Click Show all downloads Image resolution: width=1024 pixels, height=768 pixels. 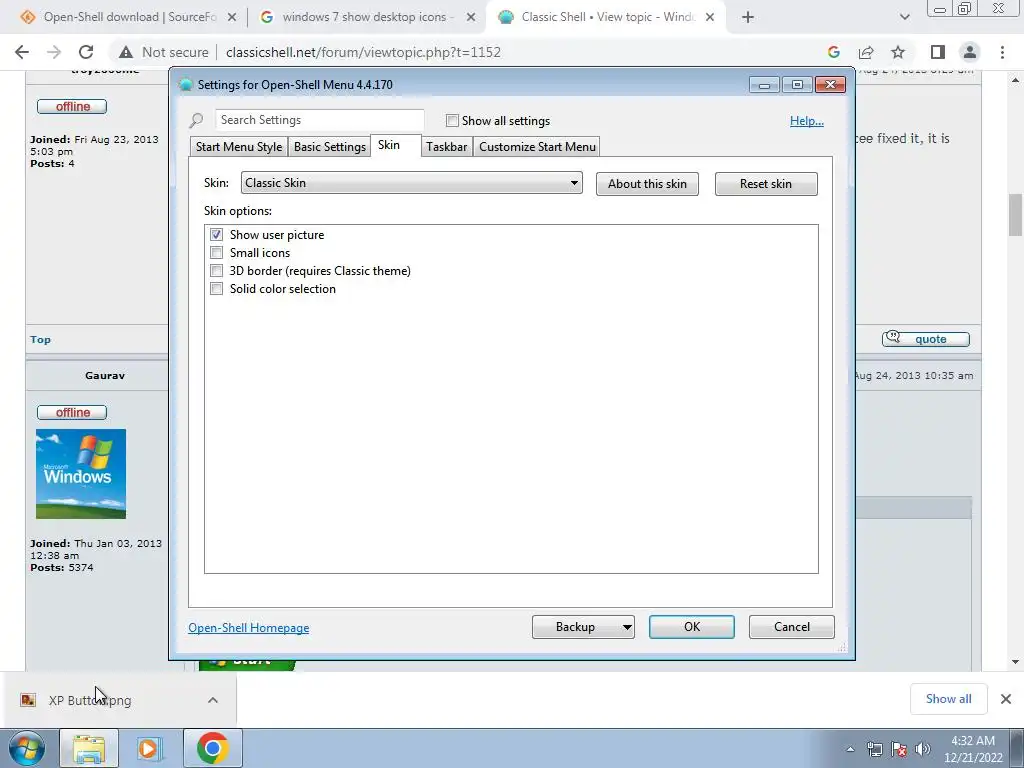click(x=948, y=699)
